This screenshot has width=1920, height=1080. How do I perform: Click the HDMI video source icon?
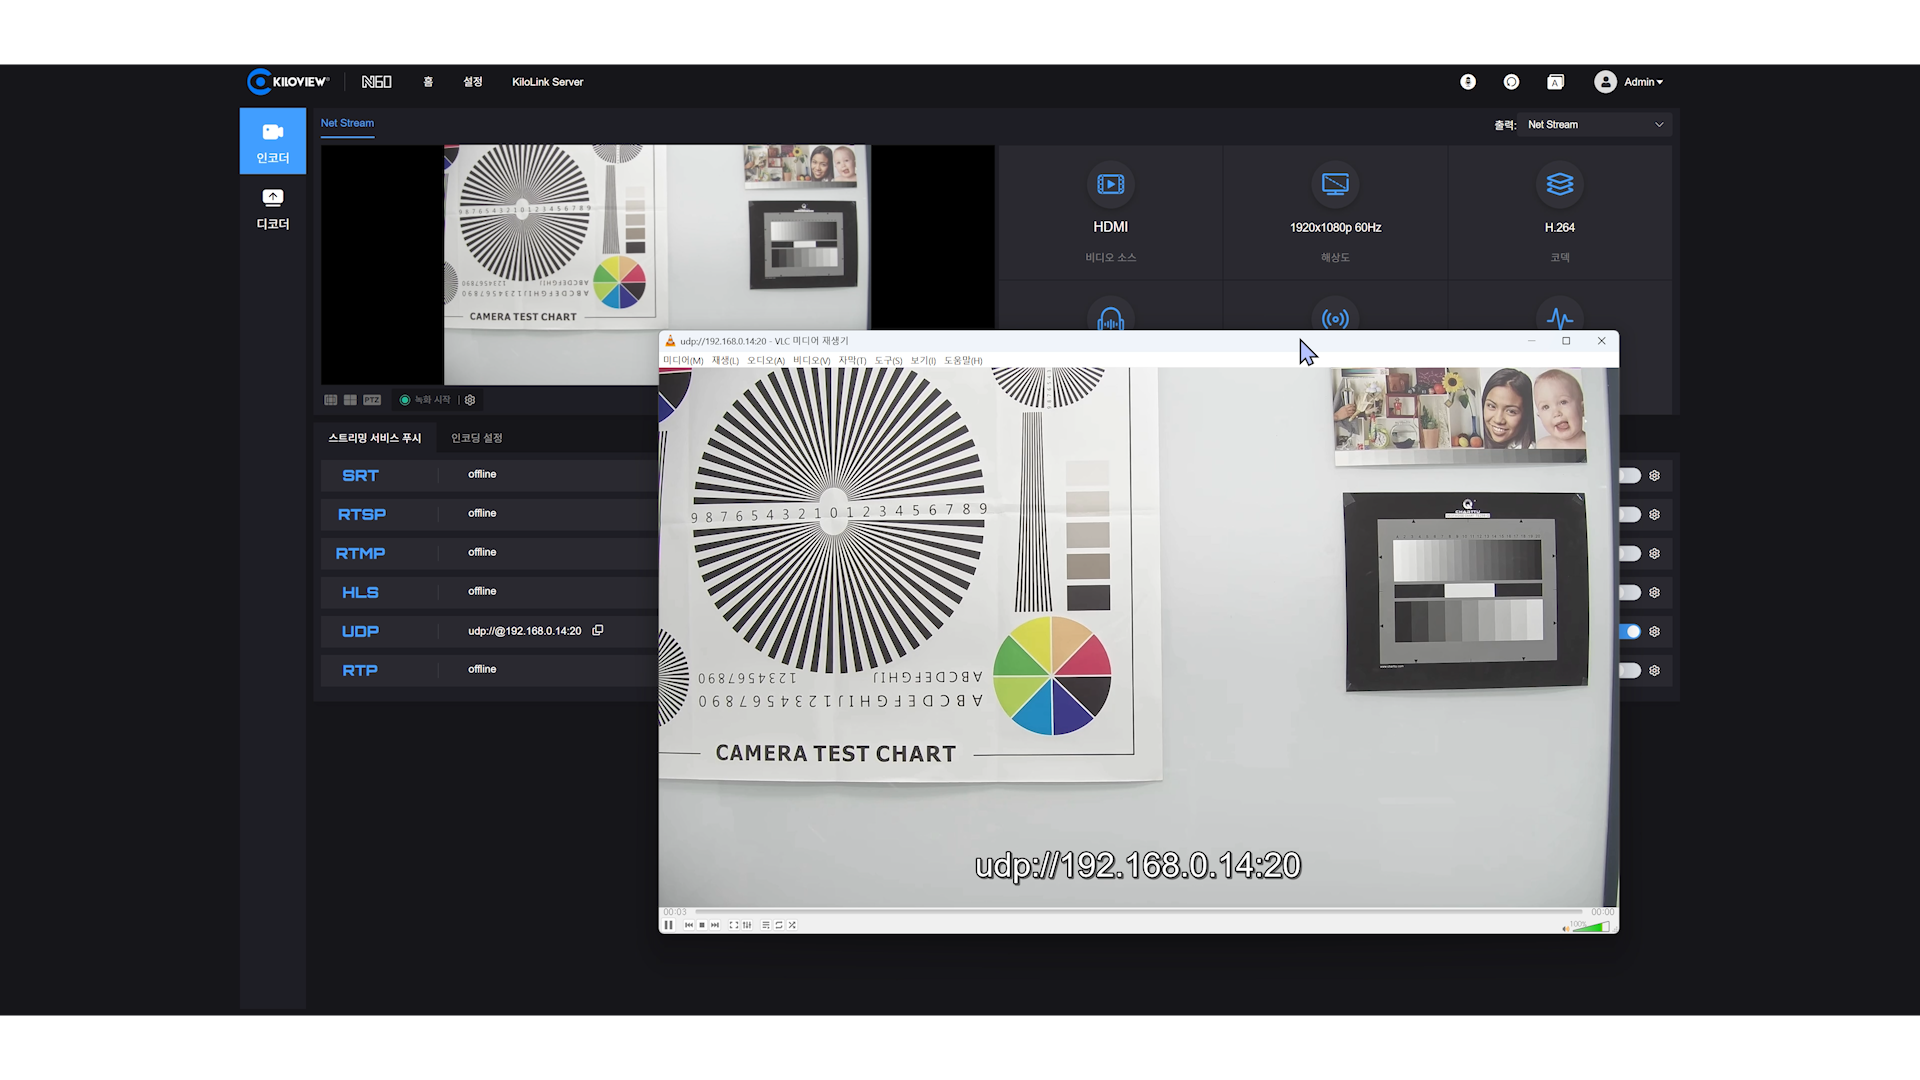(1110, 184)
